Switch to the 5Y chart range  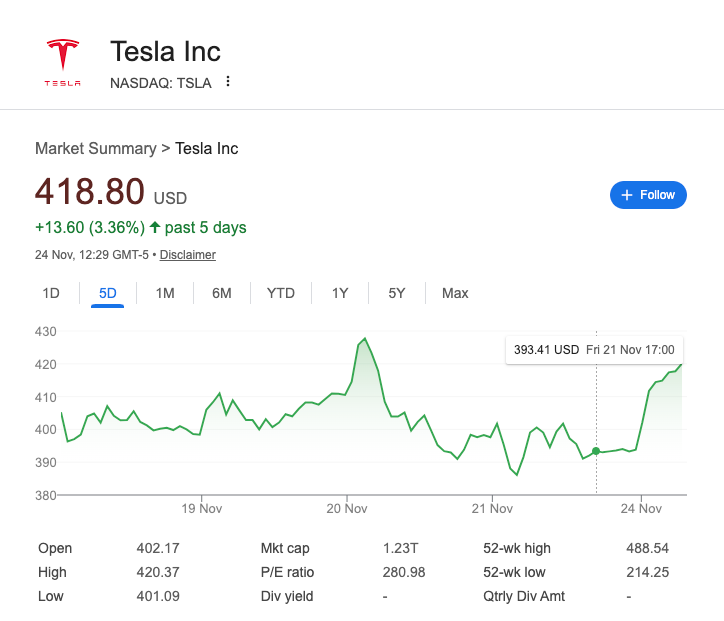coord(397,293)
